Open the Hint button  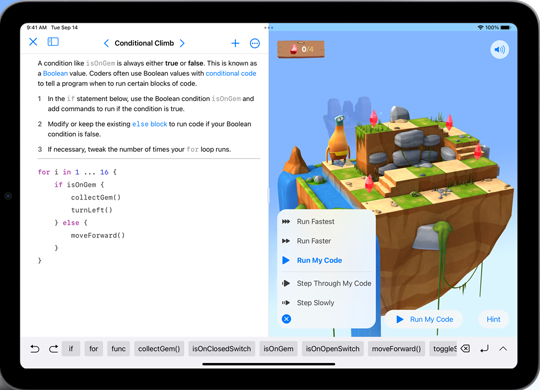tap(493, 319)
